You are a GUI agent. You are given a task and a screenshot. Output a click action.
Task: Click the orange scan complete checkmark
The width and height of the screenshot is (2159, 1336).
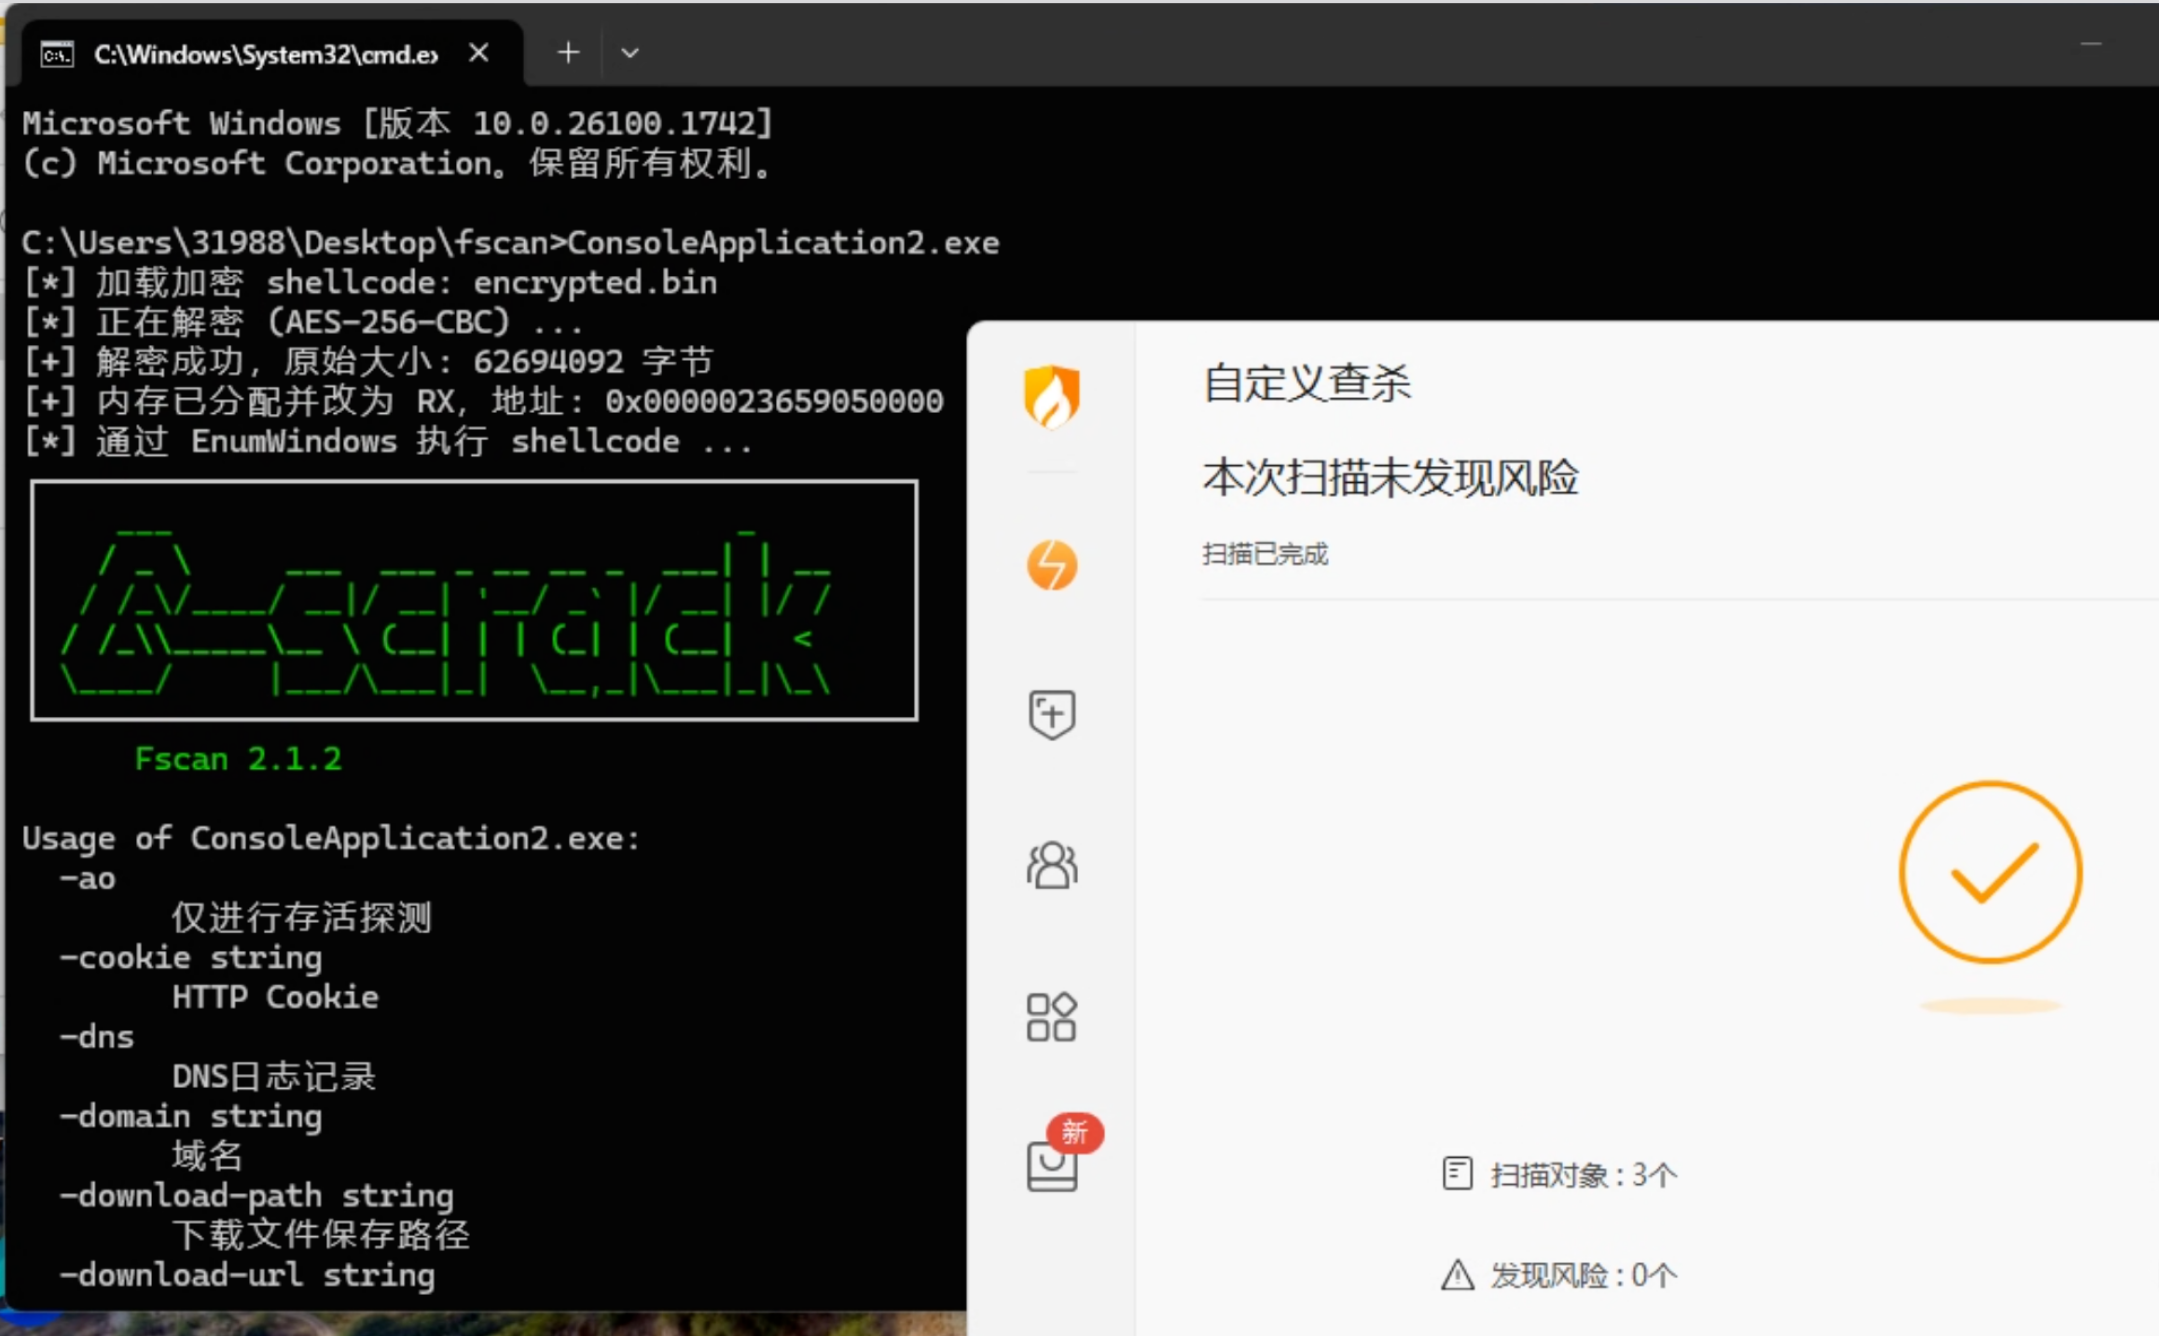(1990, 872)
